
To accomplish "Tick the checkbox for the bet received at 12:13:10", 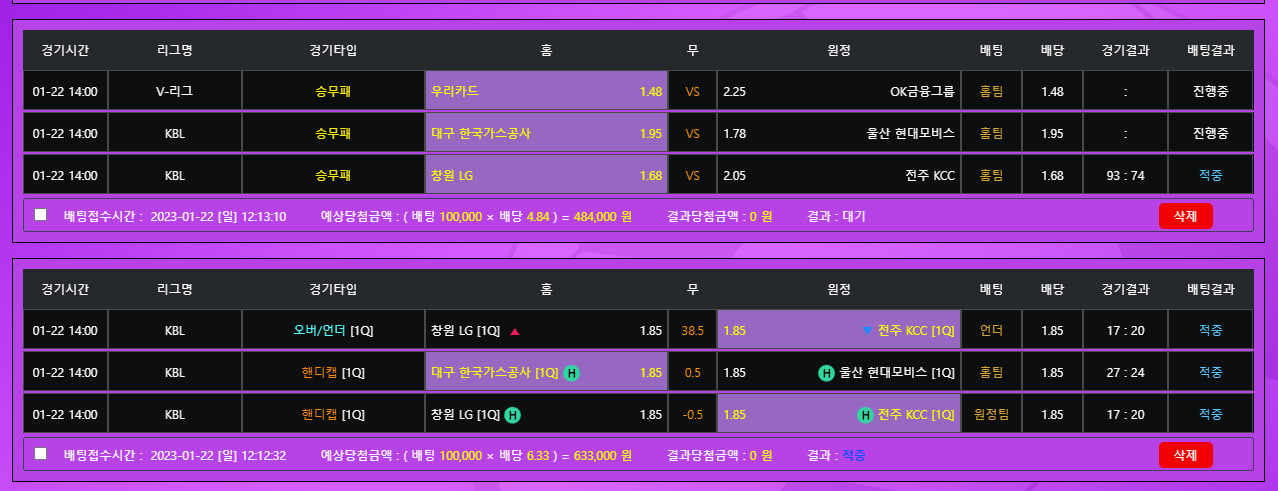I will pyautogui.click(x=41, y=214).
